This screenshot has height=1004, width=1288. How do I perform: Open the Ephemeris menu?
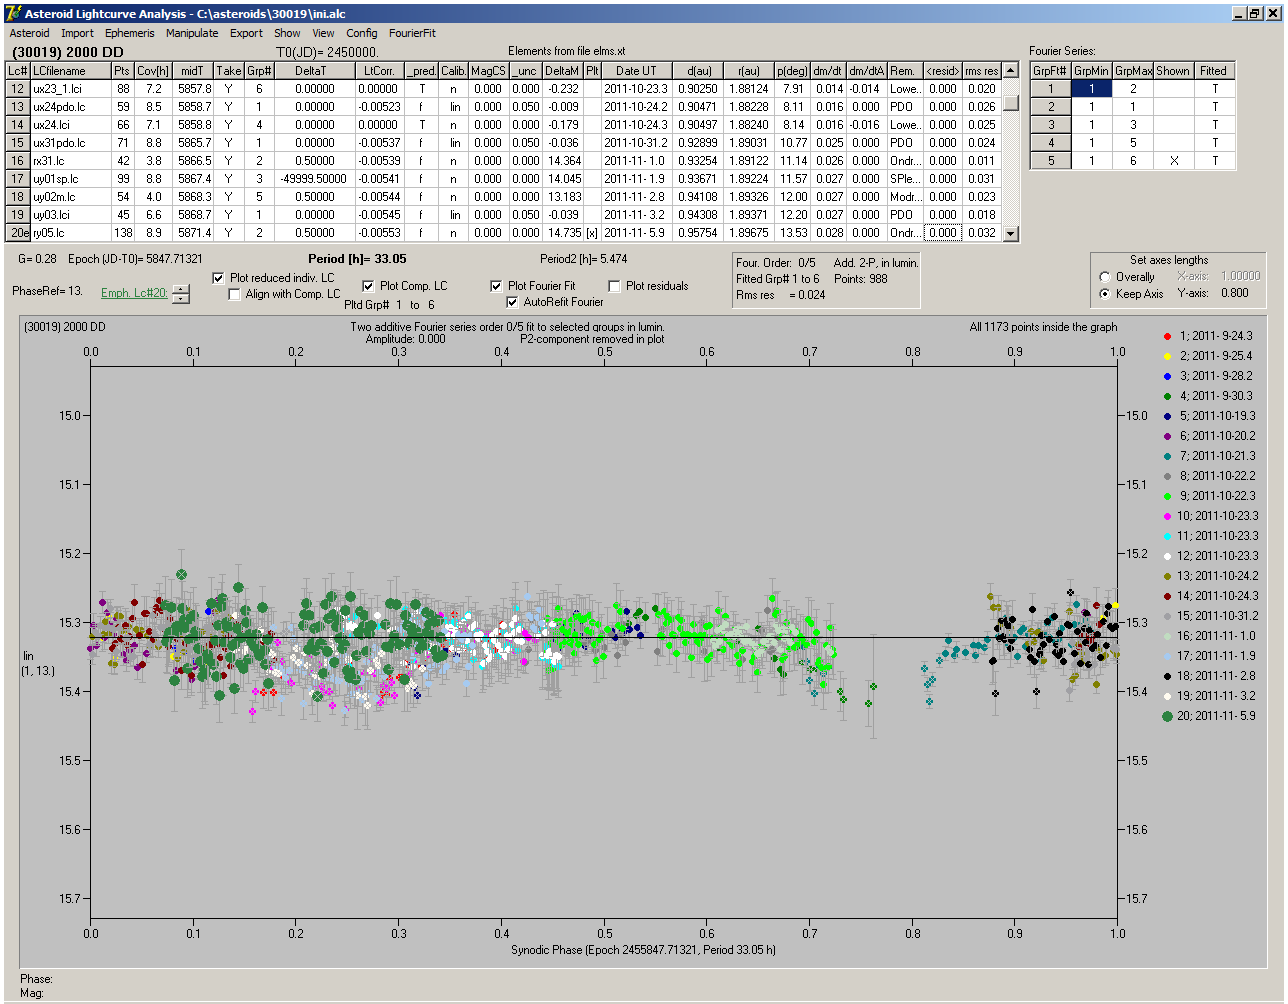point(130,33)
